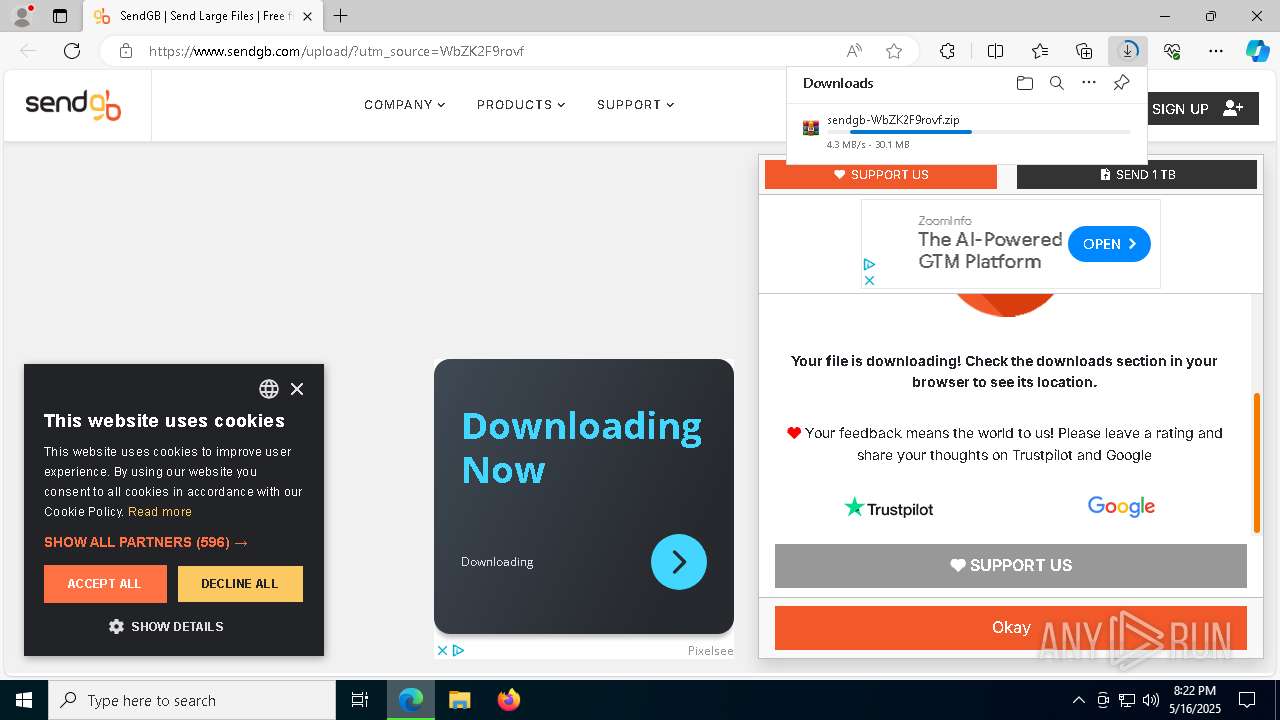1280x720 pixels.
Task: Open the Windows Start menu
Action: [24, 700]
